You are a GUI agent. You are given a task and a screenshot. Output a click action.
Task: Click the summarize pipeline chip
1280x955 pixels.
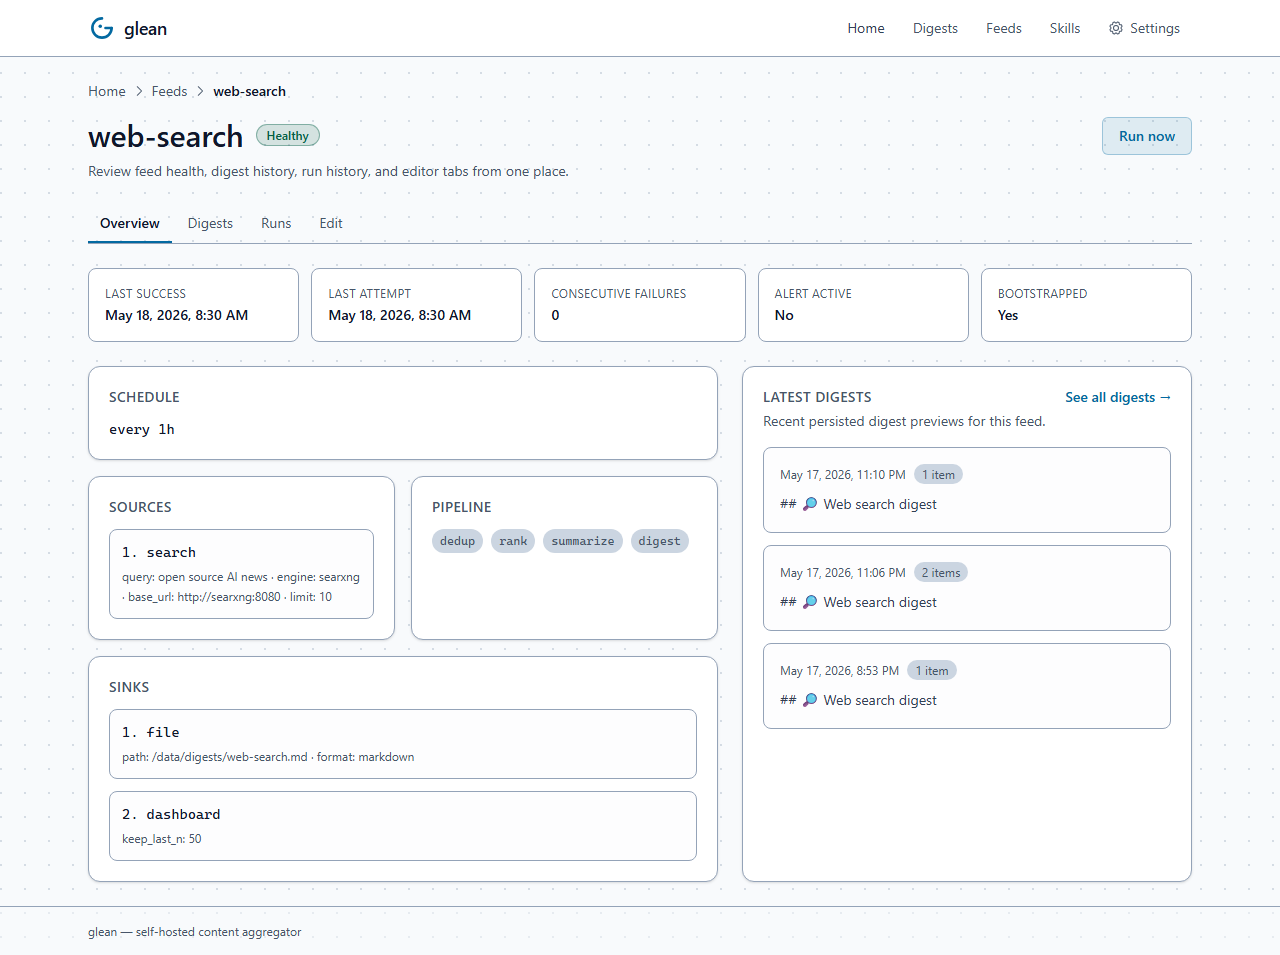tap(583, 541)
